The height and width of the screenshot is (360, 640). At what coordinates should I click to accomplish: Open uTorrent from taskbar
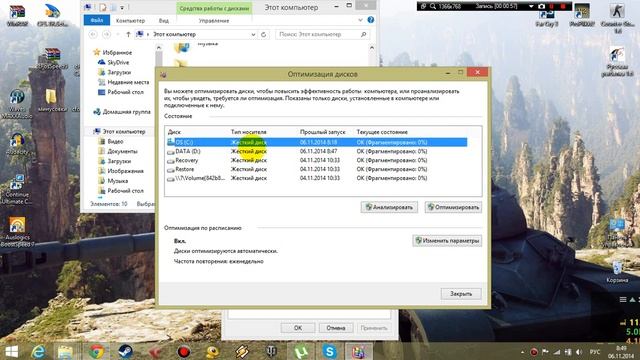coord(300,351)
